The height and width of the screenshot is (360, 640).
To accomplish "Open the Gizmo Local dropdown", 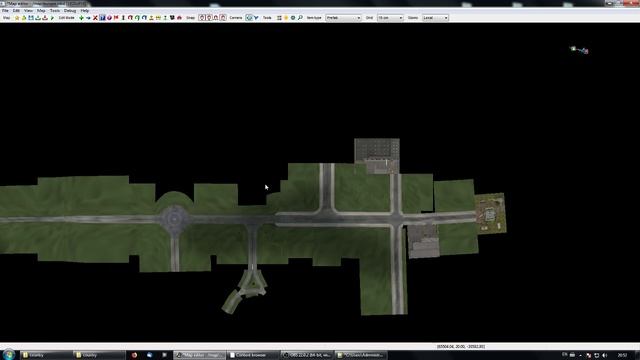I will click(435, 18).
